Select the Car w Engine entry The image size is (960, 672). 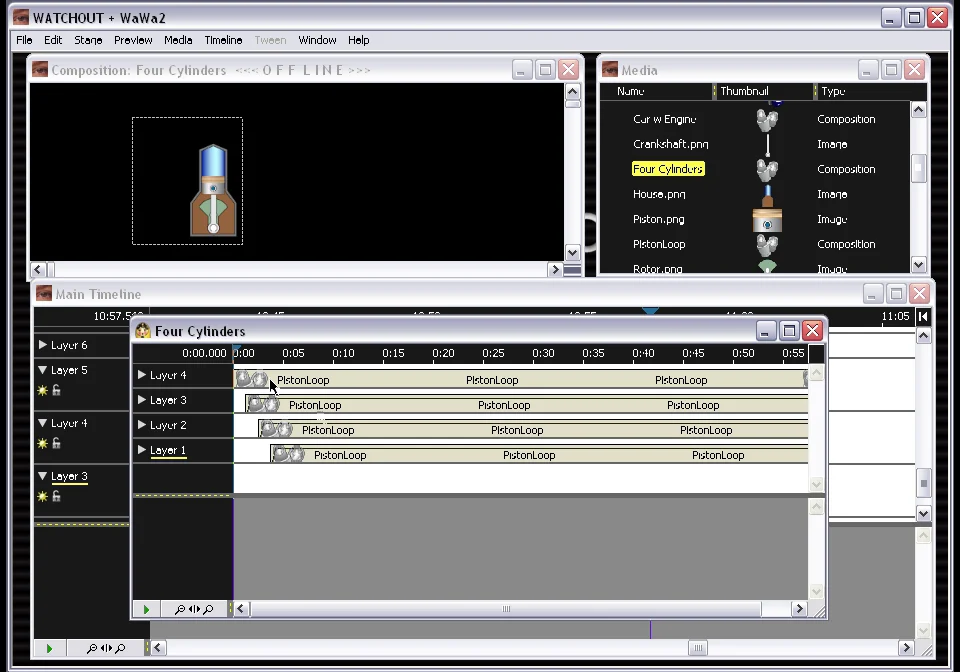pyautogui.click(x=664, y=119)
